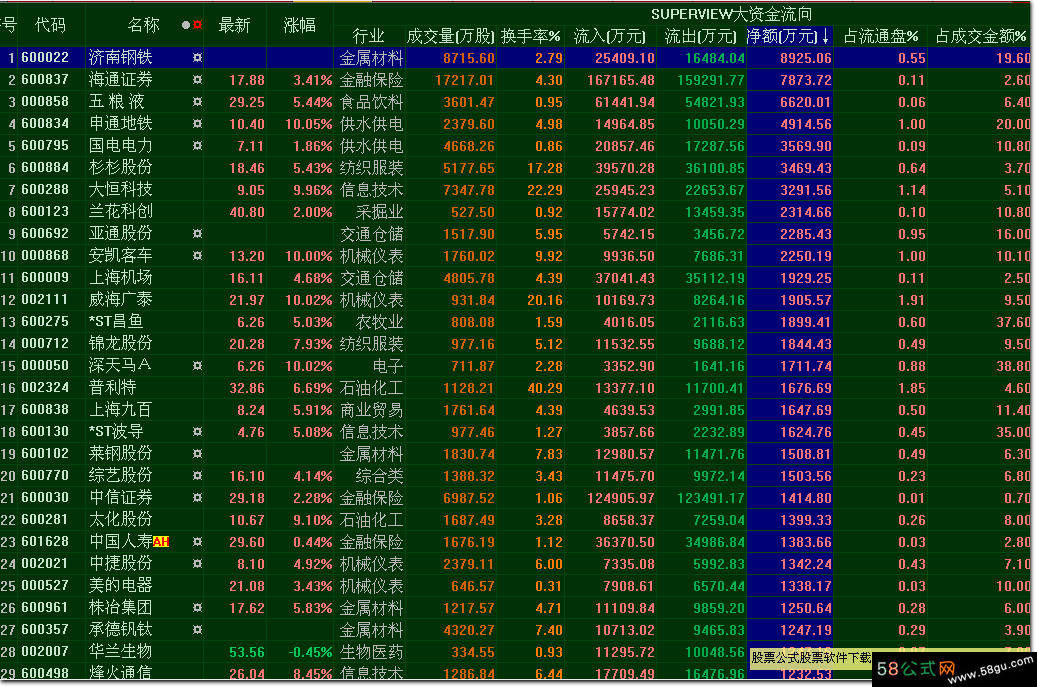
Task: Sort by the 名称 column header
Action: click(144, 25)
